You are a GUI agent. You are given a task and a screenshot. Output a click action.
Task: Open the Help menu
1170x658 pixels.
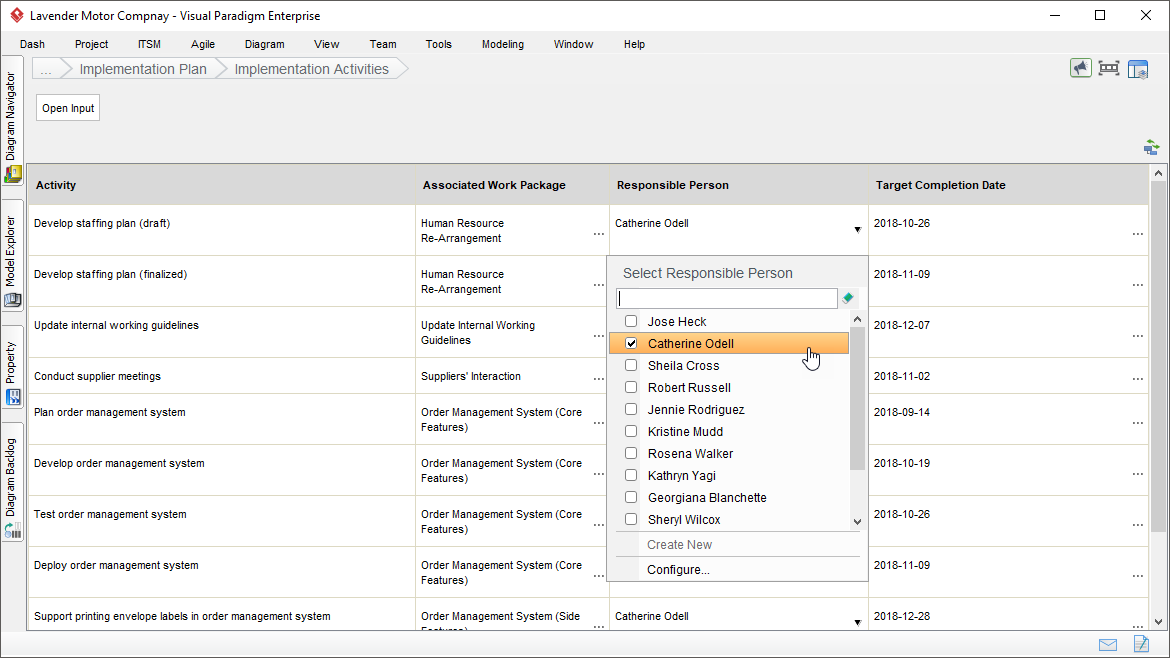click(634, 44)
